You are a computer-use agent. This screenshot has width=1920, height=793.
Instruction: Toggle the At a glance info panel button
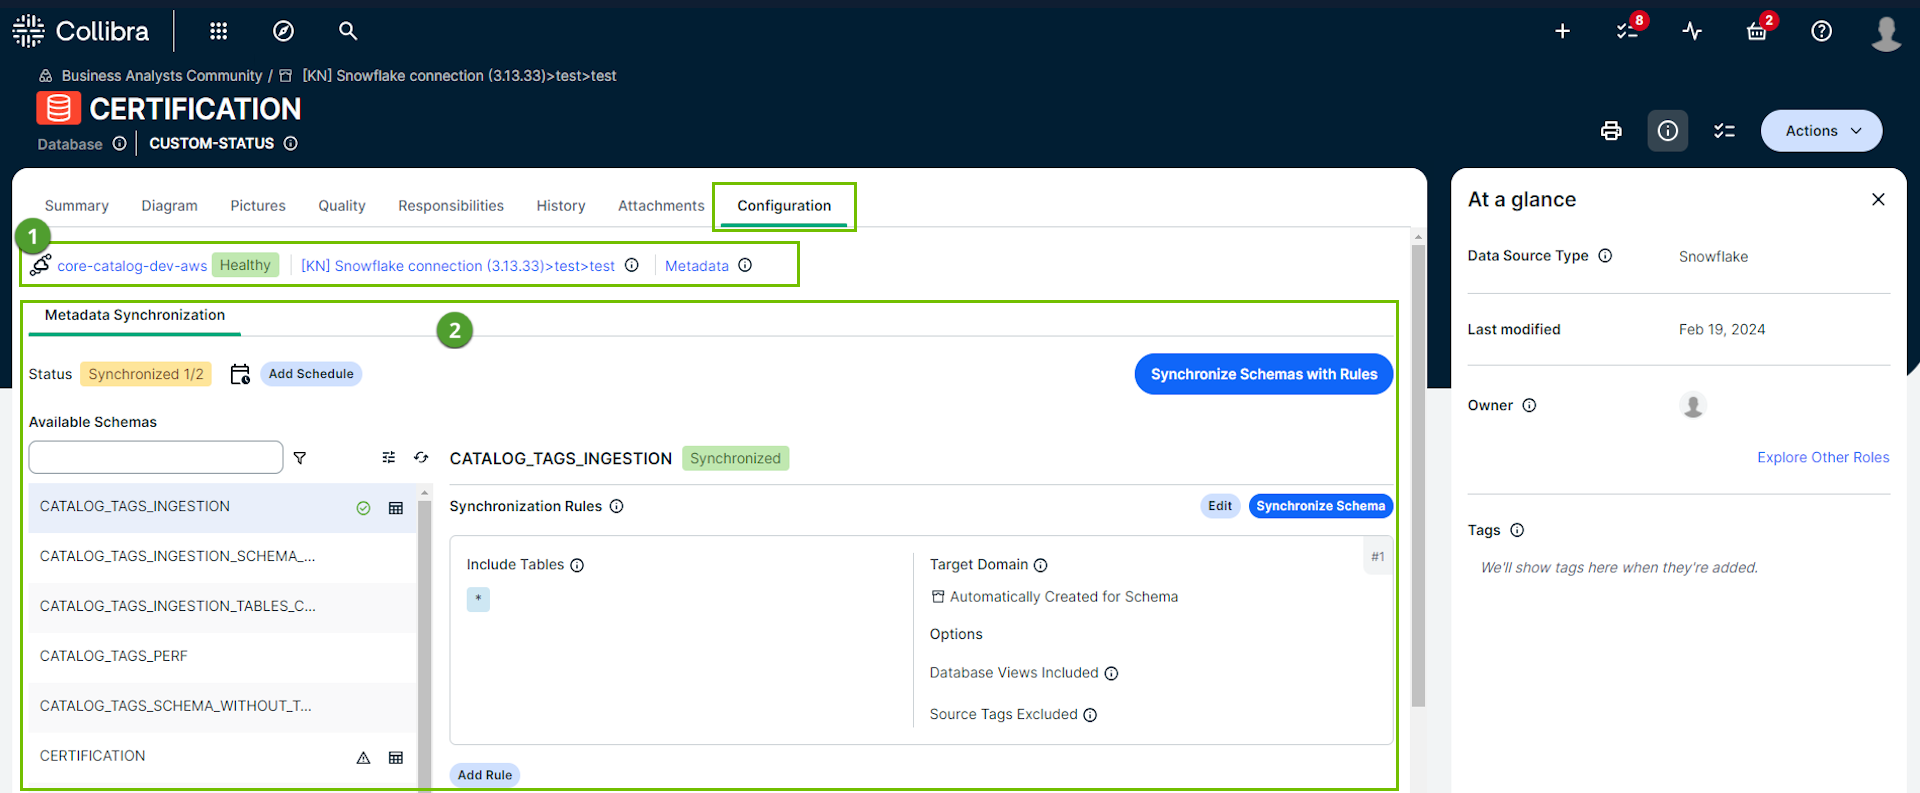[1667, 131]
